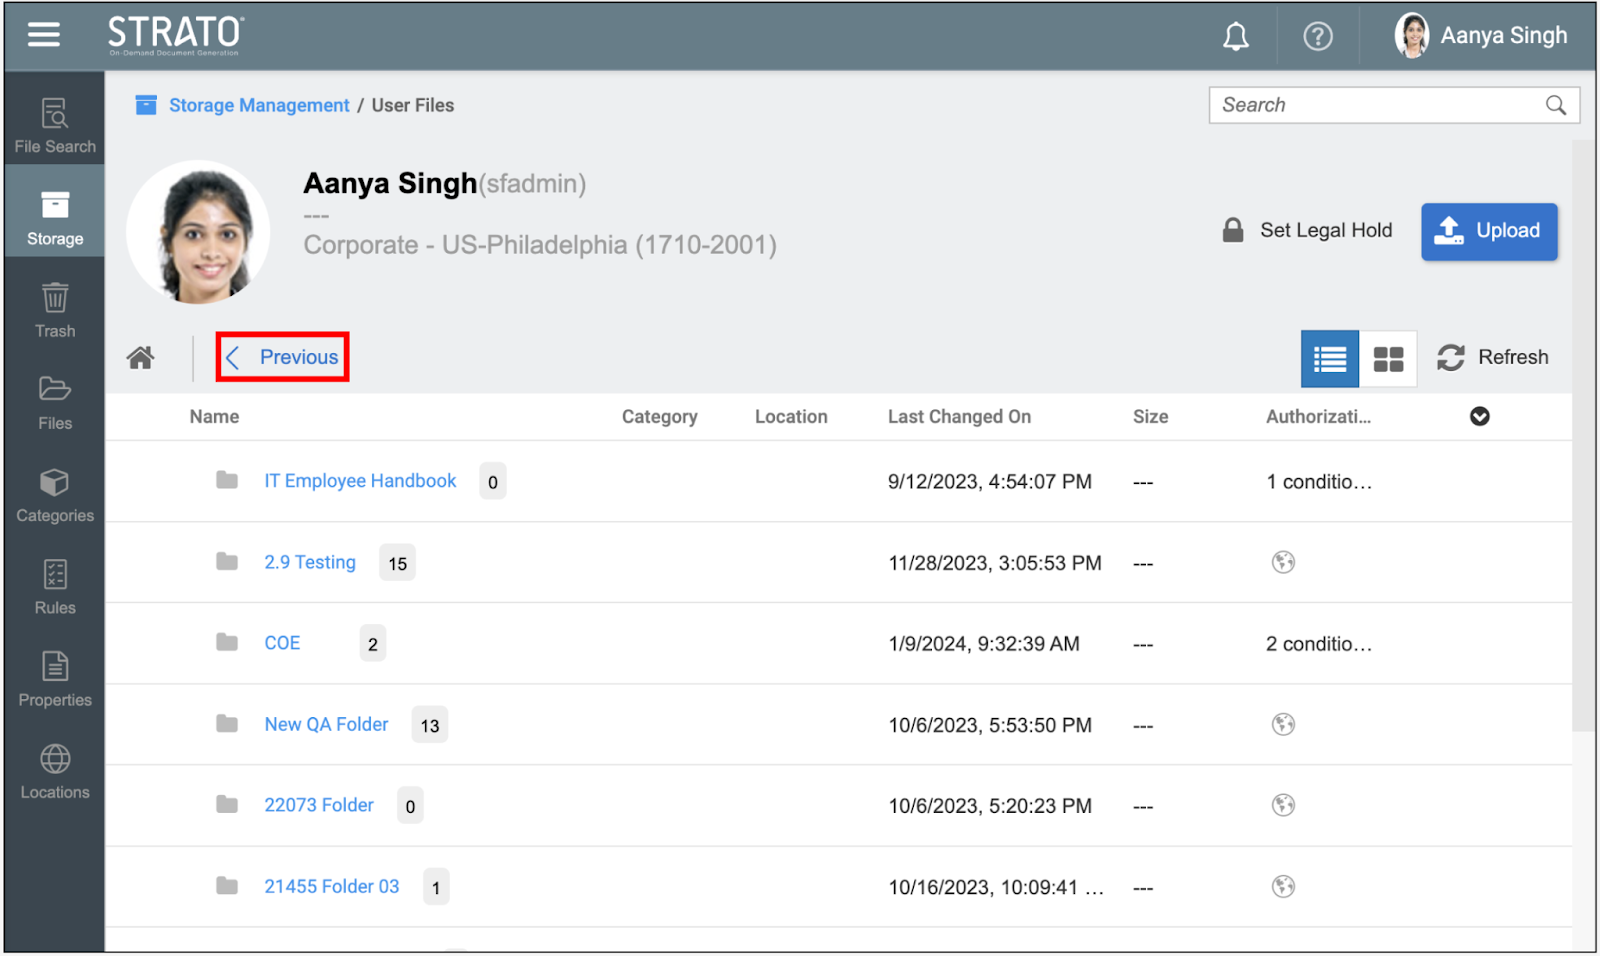Click the notifications bell icon

click(x=1236, y=37)
